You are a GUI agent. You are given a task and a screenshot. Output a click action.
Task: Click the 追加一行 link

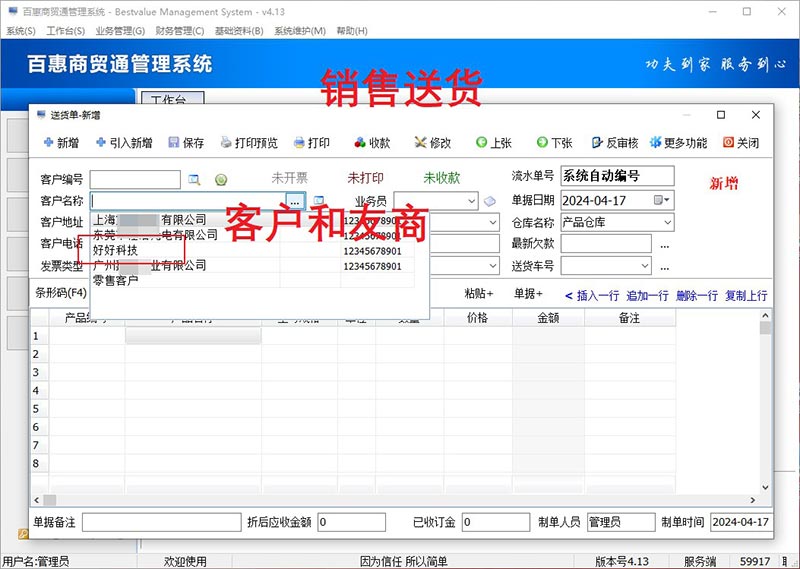point(647,295)
